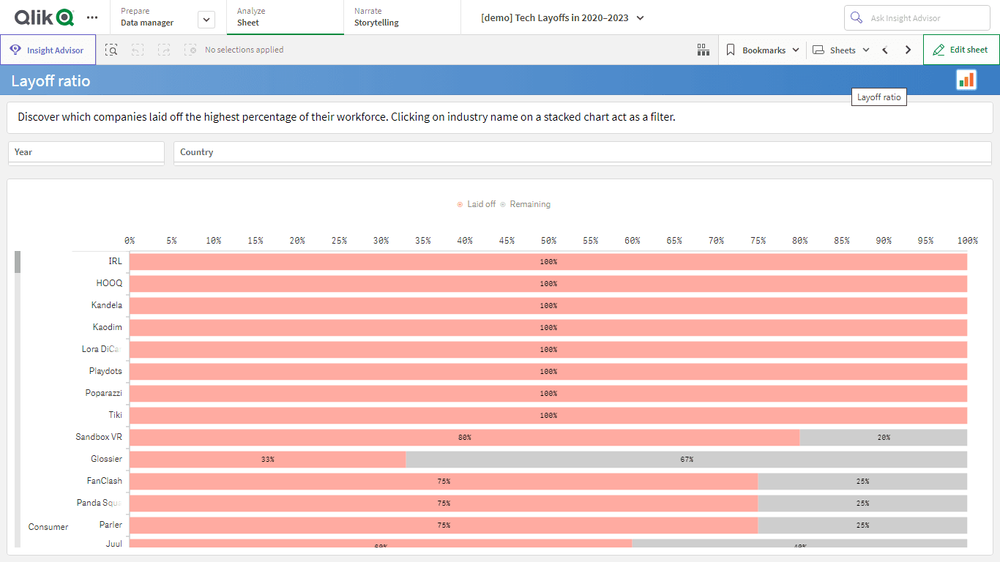Expand the Prepare dropdown arrow
The image size is (1000, 562).
206,19
